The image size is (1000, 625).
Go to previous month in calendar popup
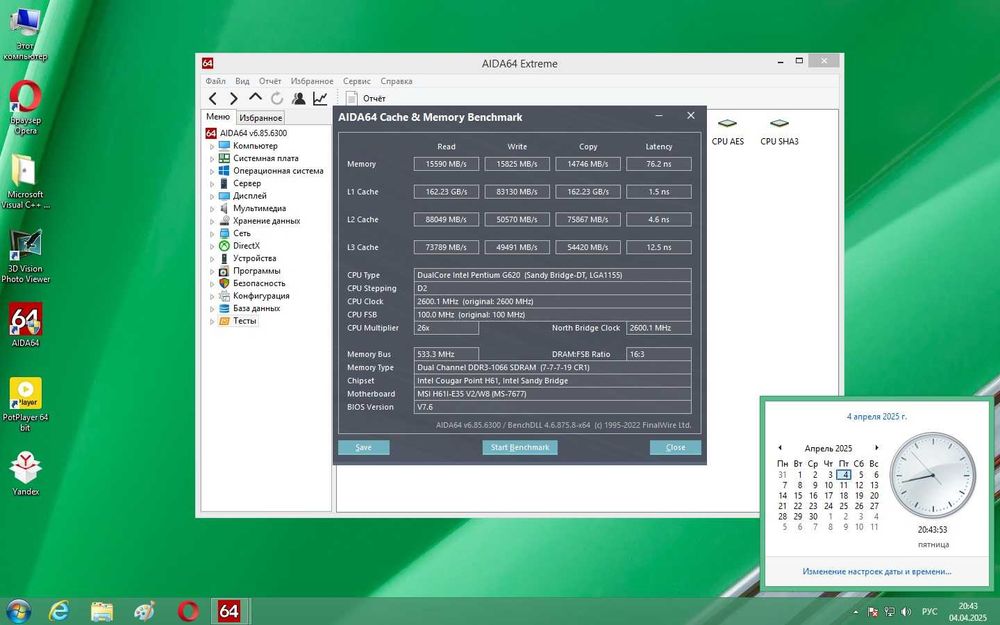[x=780, y=448]
